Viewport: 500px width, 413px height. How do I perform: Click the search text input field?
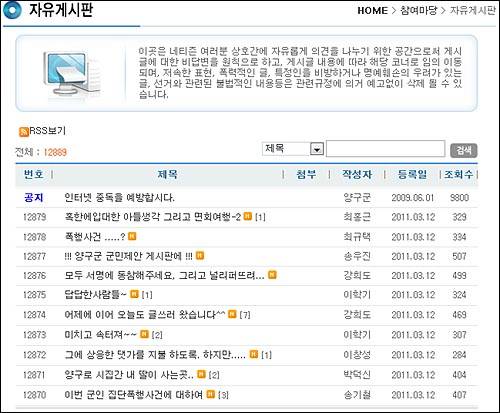tap(385, 149)
